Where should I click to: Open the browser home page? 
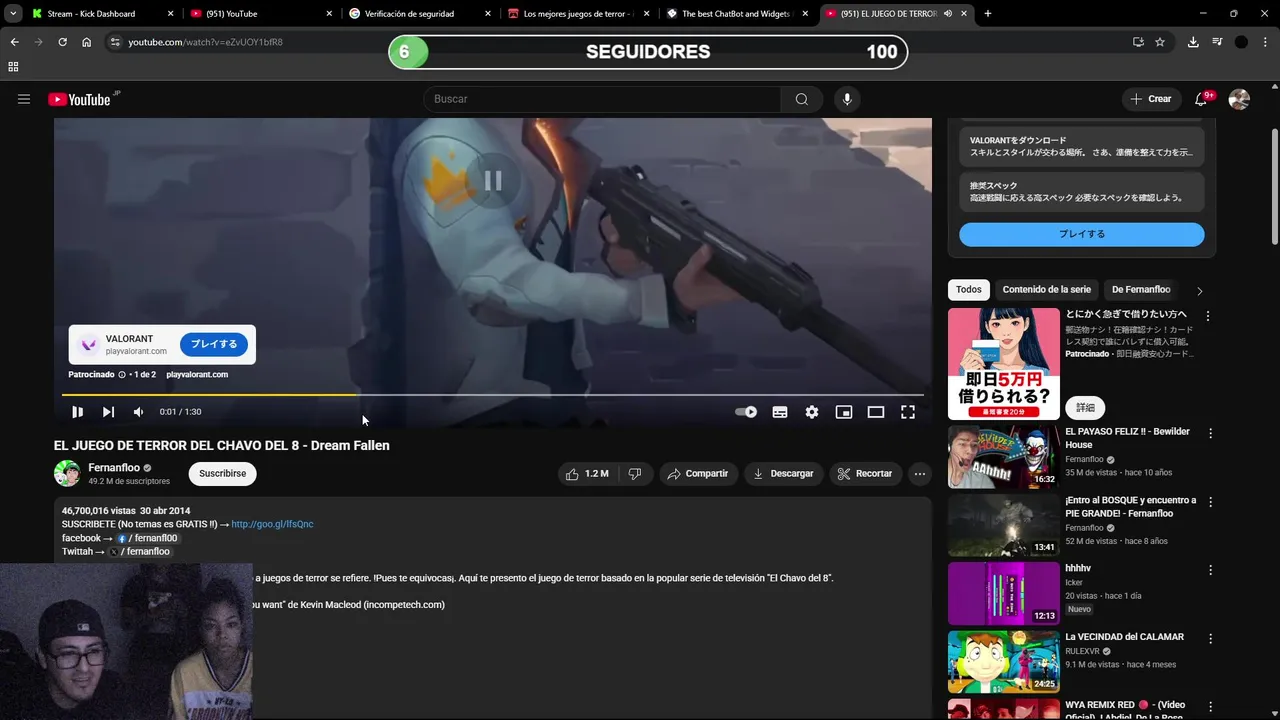point(87,42)
